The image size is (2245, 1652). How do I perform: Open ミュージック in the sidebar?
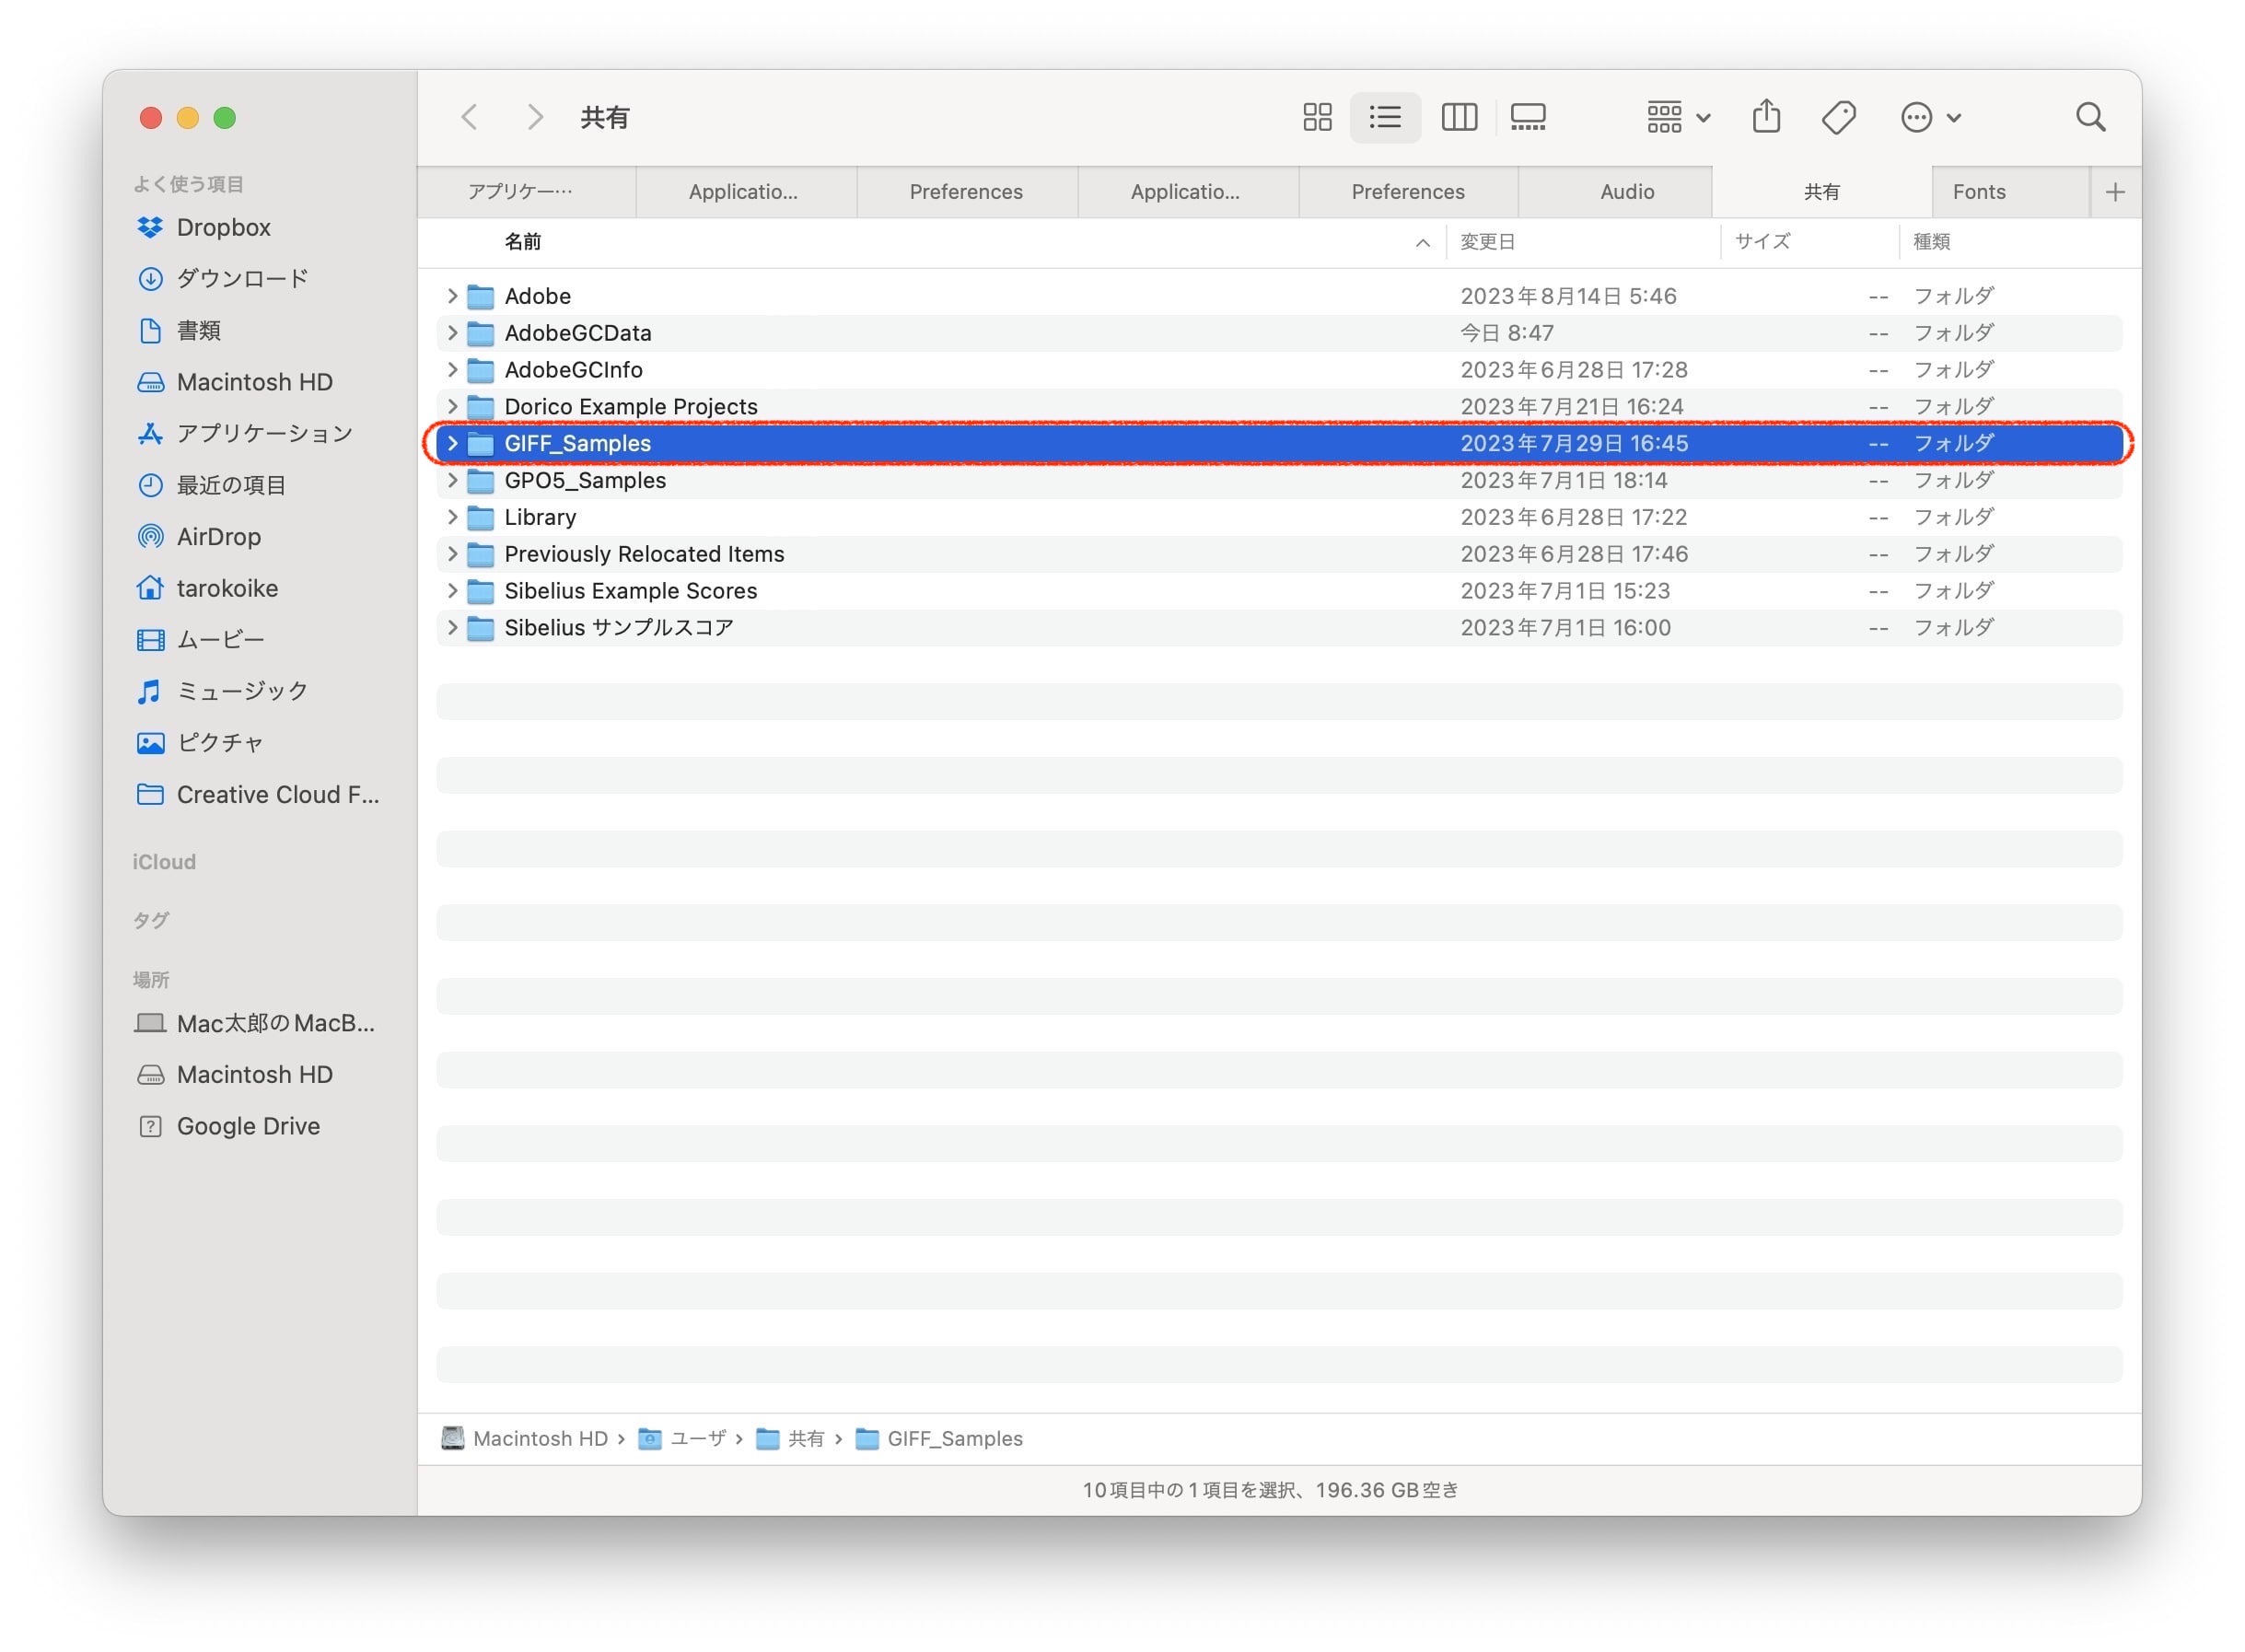tap(222, 691)
